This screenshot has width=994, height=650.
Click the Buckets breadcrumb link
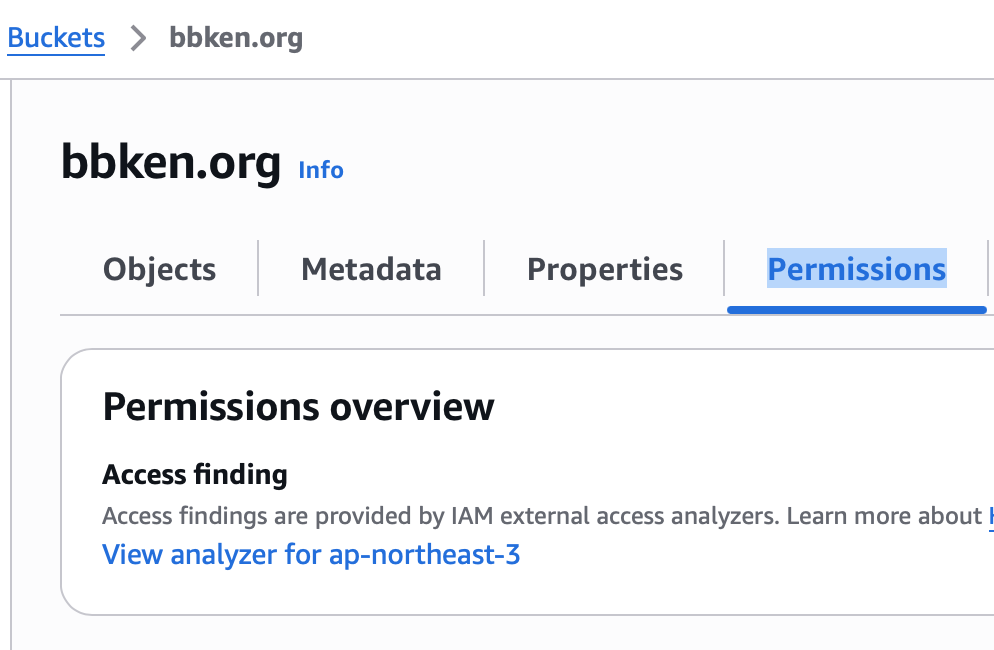coord(56,38)
